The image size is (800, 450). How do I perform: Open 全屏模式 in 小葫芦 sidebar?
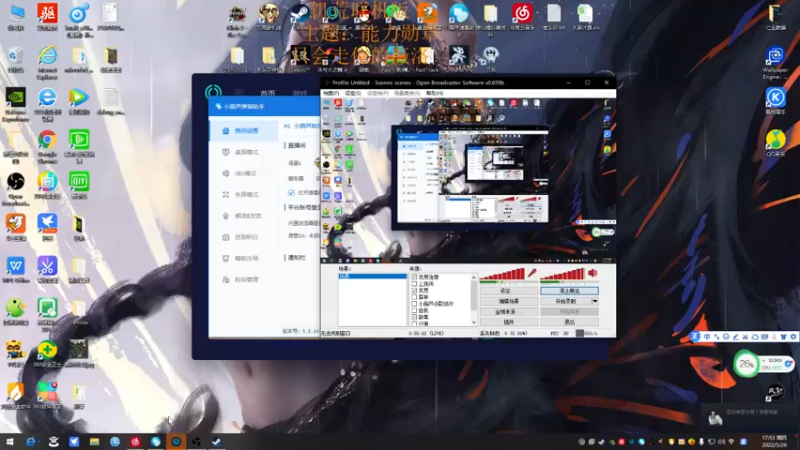click(244, 194)
